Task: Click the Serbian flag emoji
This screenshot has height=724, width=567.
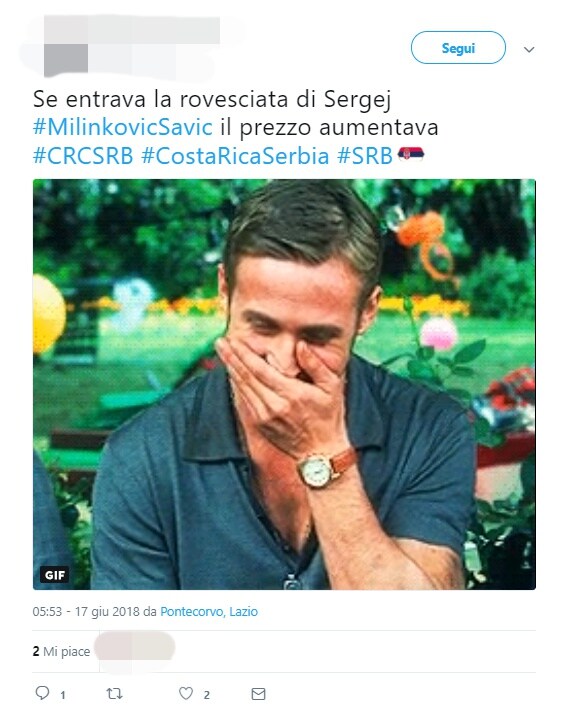Action: [x=410, y=154]
